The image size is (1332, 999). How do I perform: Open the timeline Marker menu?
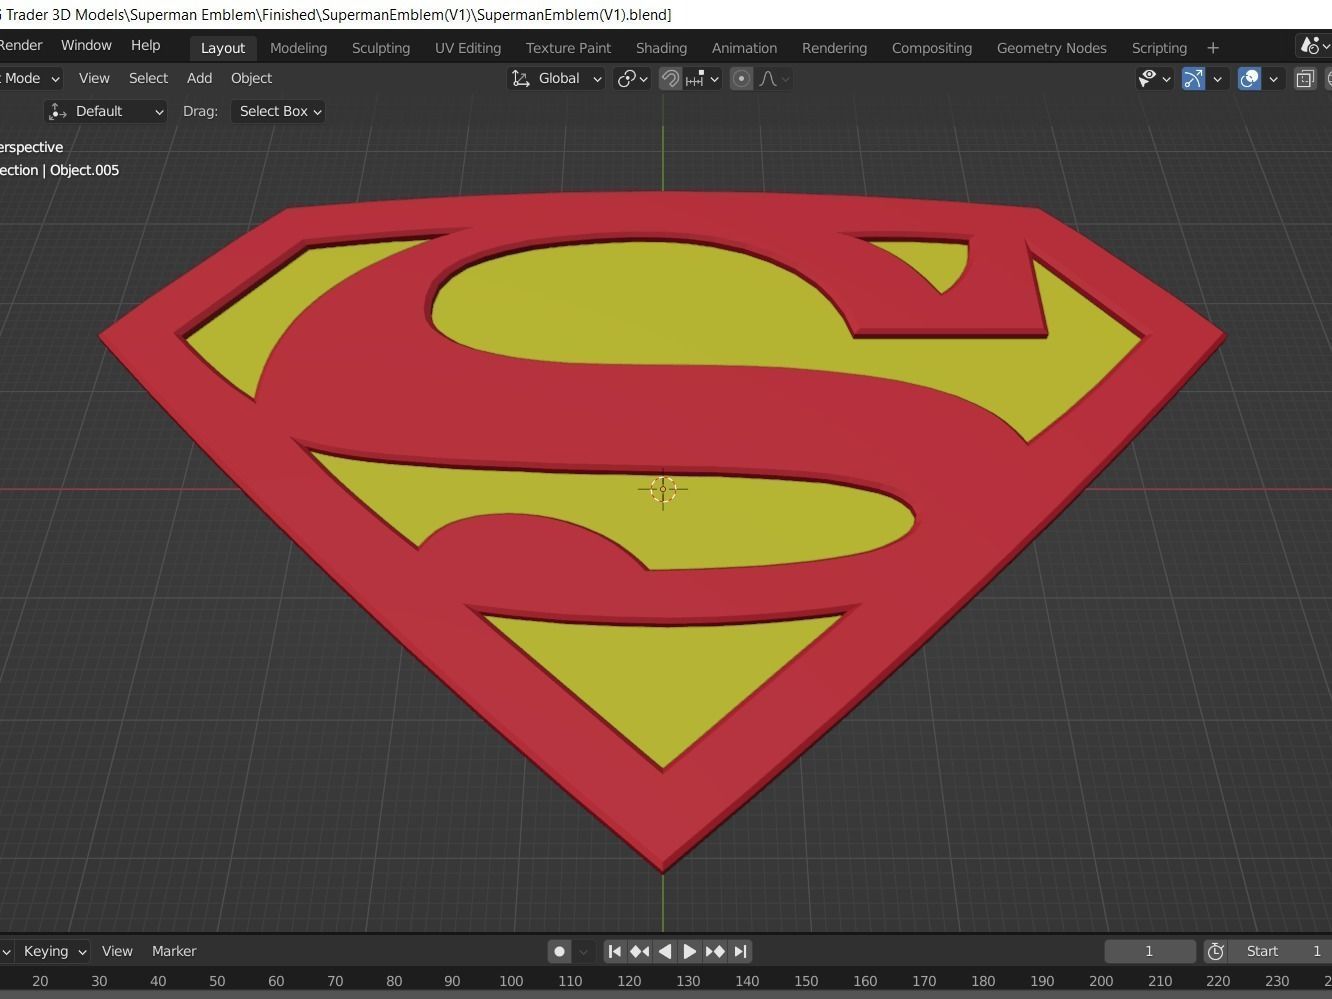click(x=174, y=951)
